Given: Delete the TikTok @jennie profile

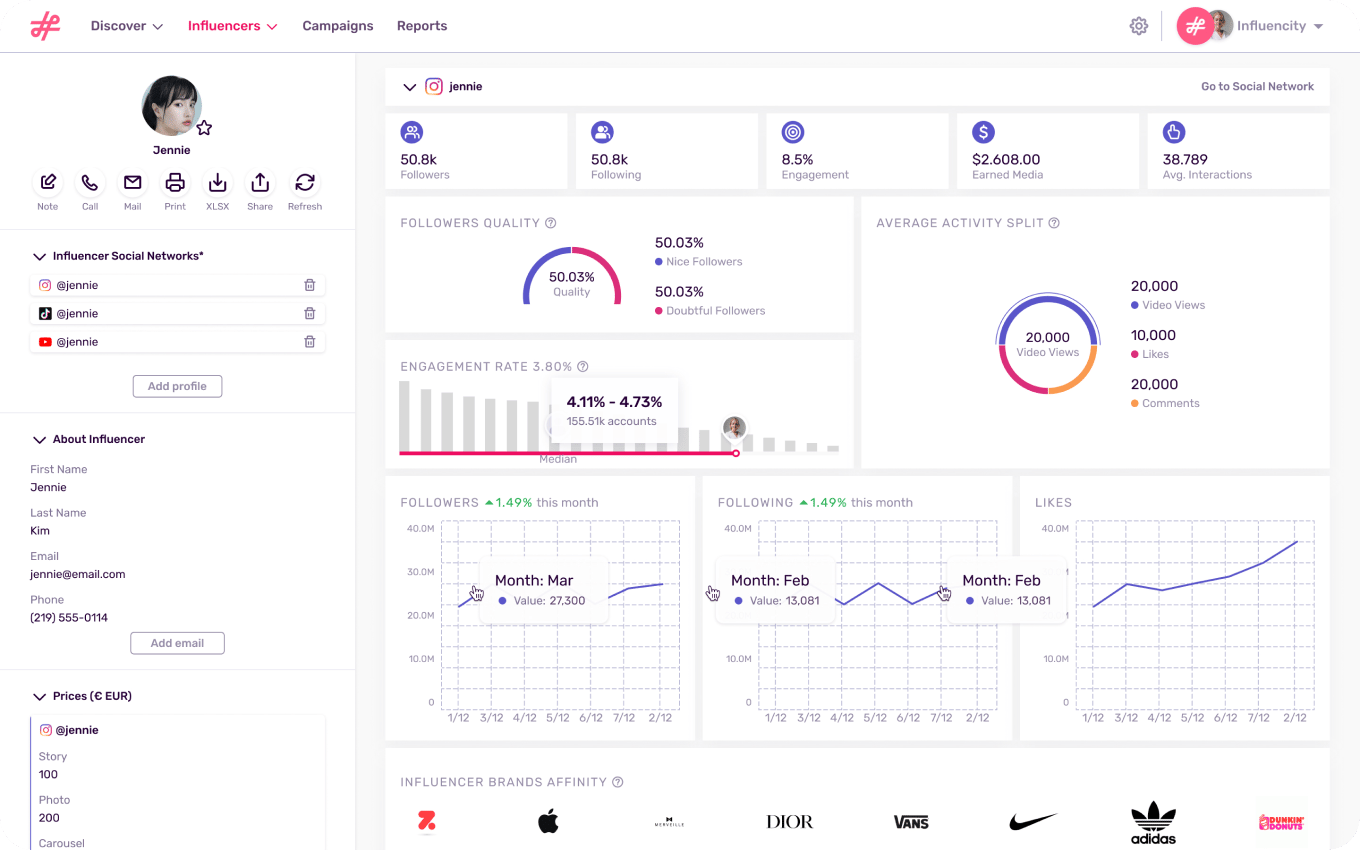Looking at the screenshot, I should [310, 314].
